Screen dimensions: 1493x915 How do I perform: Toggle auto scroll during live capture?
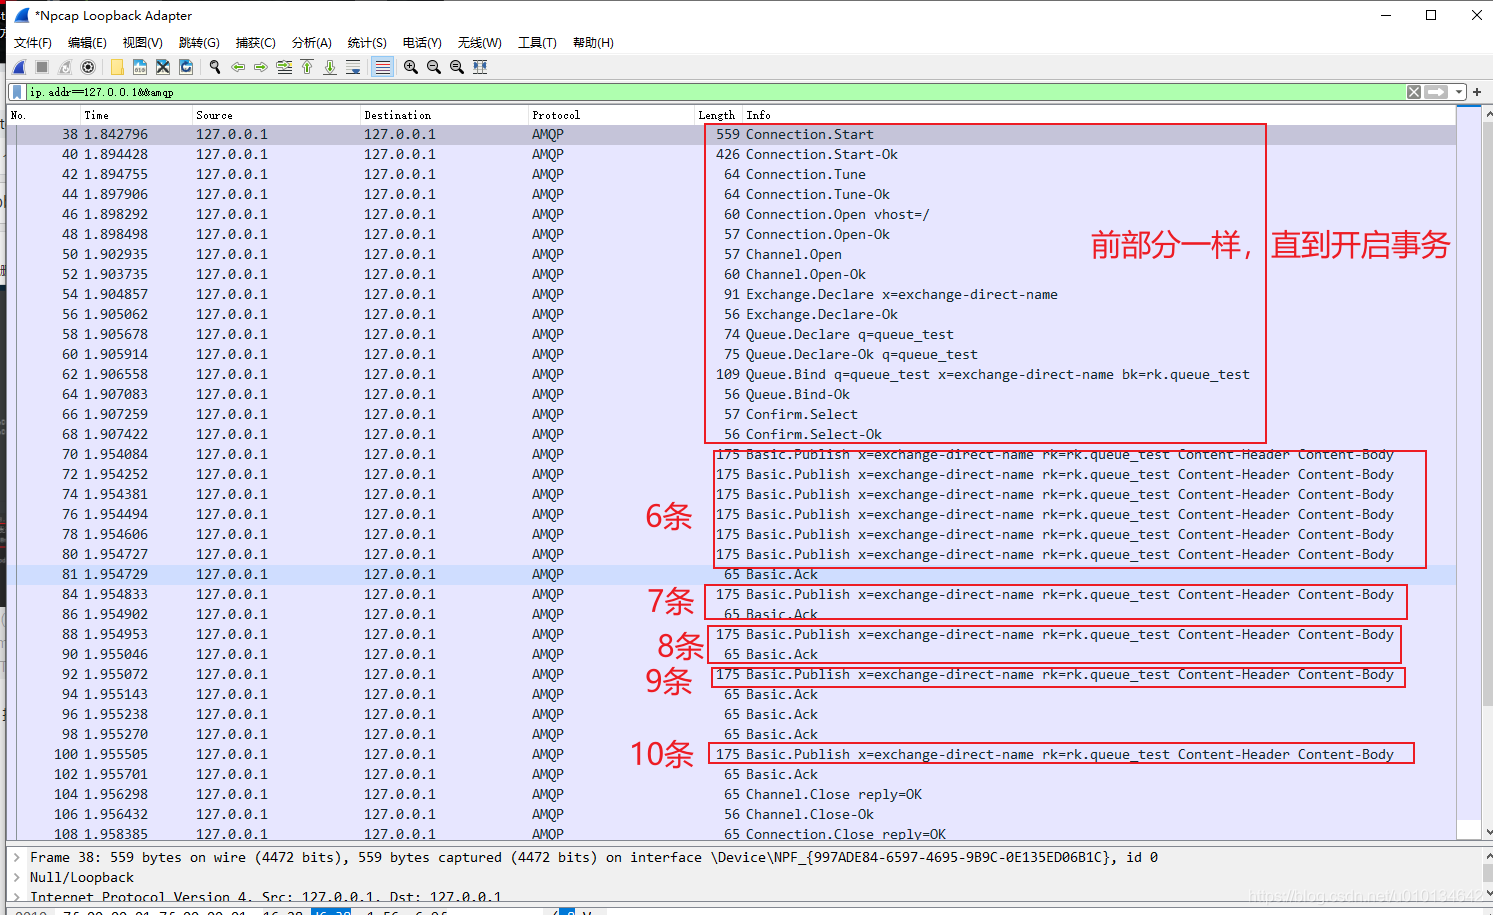pyautogui.click(x=353, y=67)
